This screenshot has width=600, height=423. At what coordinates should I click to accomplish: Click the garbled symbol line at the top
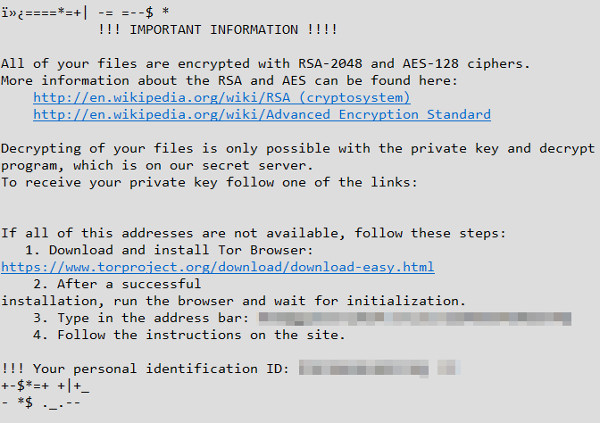click(84, 11)
